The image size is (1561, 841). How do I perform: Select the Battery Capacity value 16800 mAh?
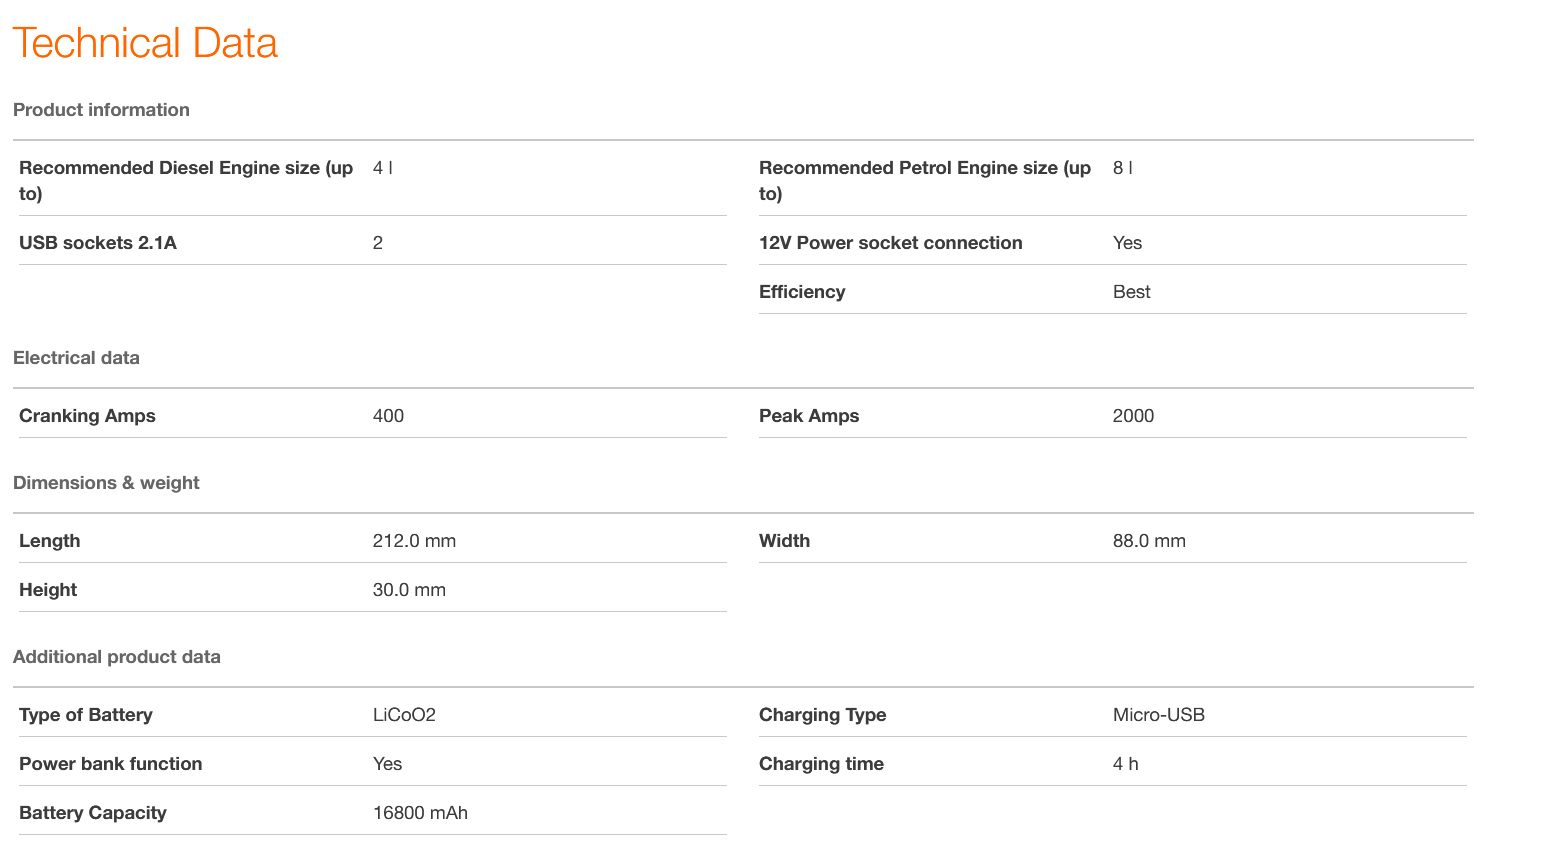420,813
